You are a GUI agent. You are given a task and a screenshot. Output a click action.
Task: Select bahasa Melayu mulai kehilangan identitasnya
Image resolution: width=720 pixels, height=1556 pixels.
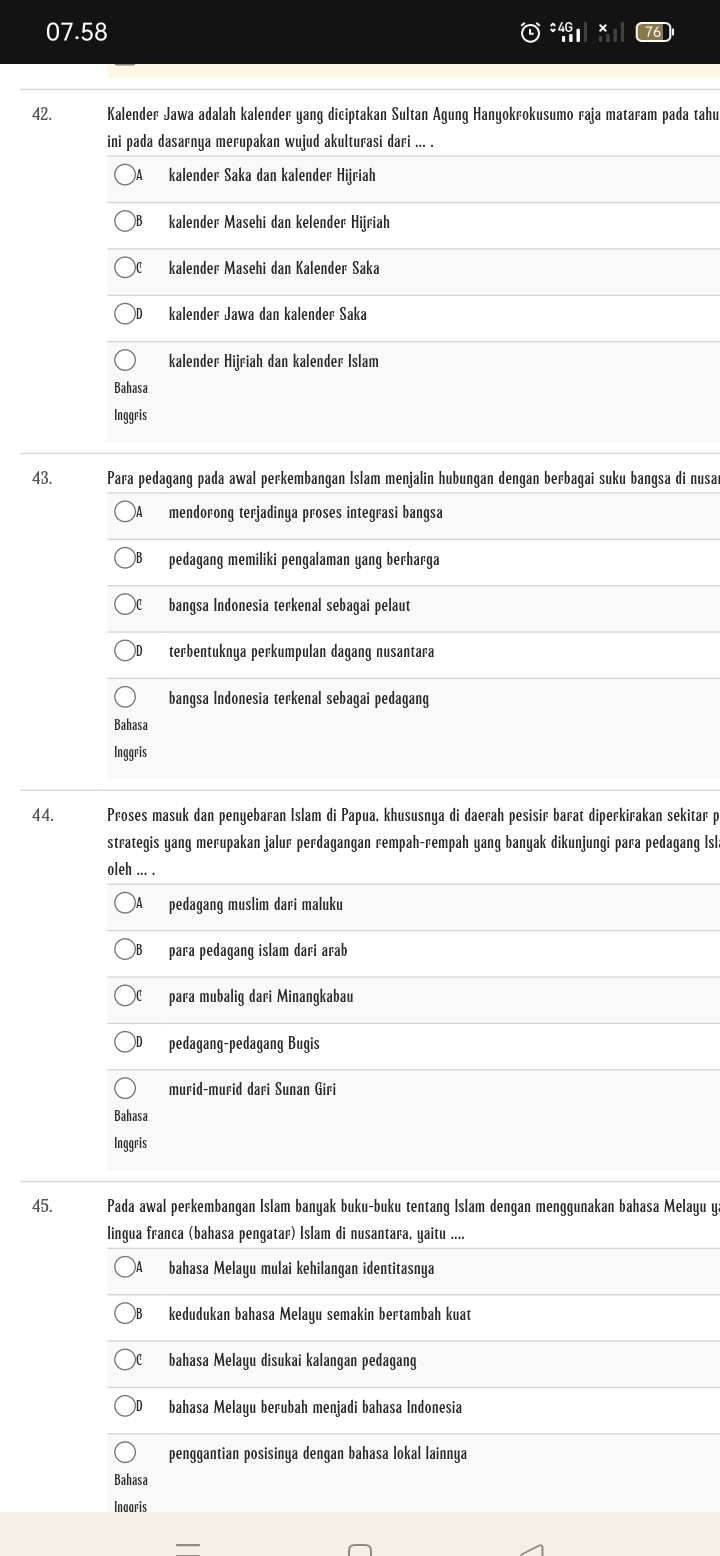pos(125,1268)
